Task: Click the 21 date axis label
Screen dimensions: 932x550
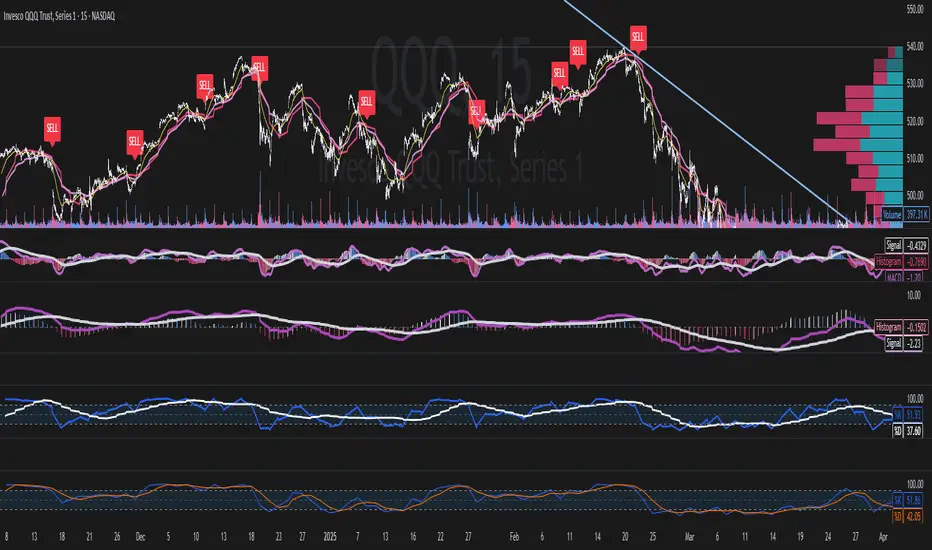Action: tap(90, 537)
